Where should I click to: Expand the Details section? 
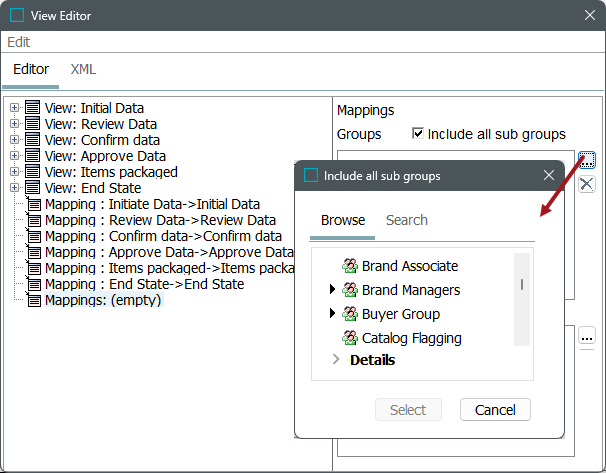click(x=336, y=360)
